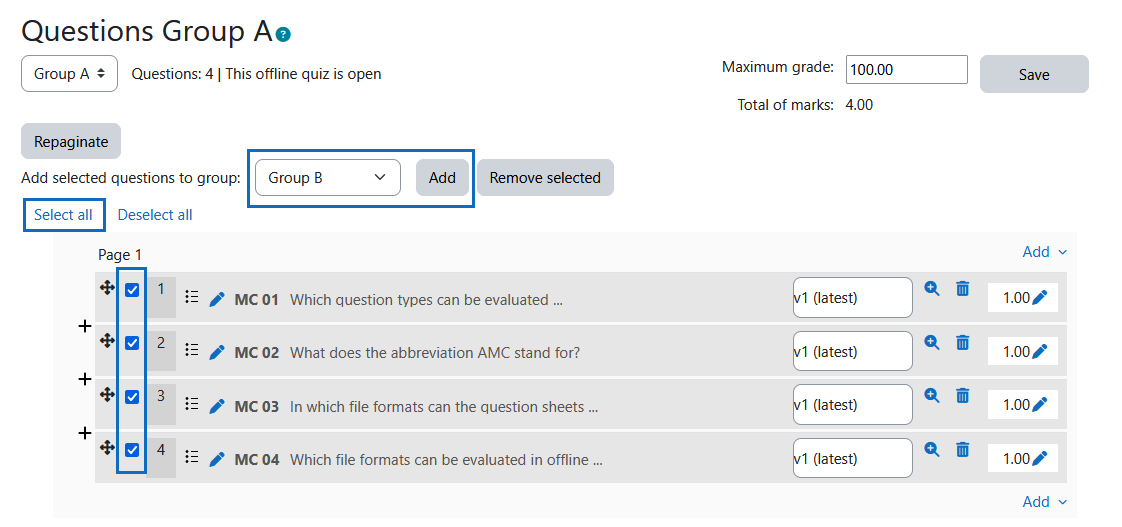The image size is (1122, 527).
Task: Edit the 1.00 mark of MC 01
Action: (x=1040, y=298)
